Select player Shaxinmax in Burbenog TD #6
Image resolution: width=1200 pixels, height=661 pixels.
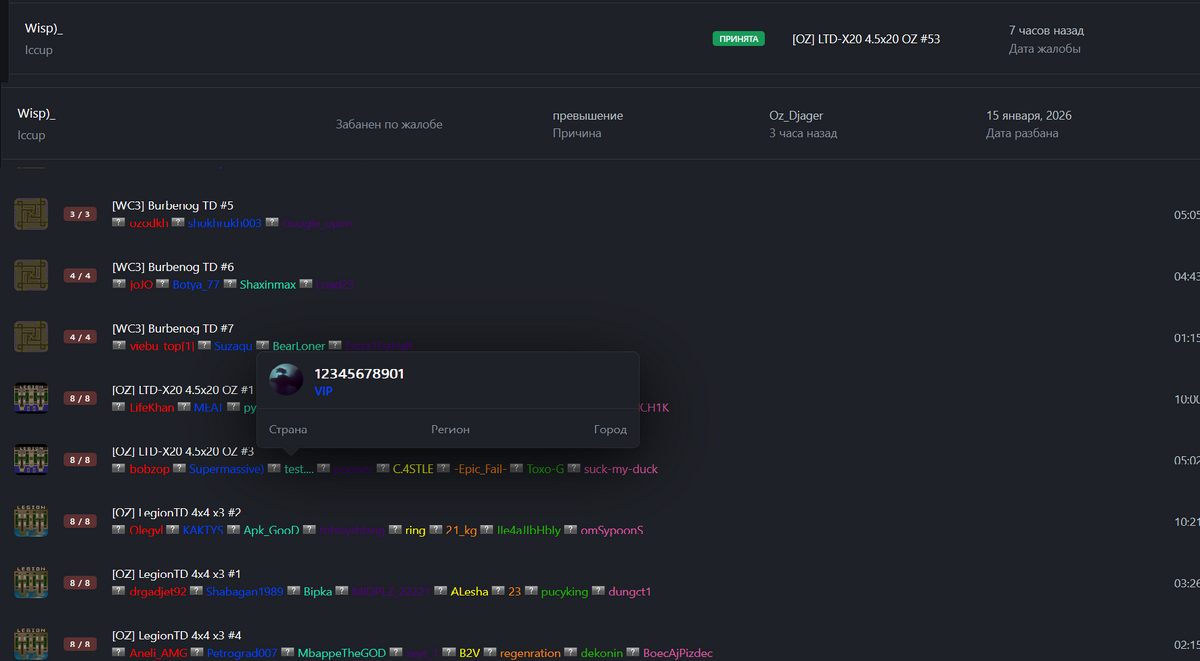point(267,285)
